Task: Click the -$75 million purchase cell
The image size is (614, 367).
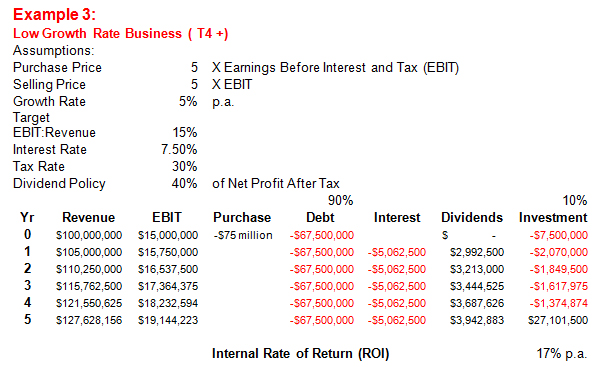Action: pyautogui.click(x=243, y=235)
